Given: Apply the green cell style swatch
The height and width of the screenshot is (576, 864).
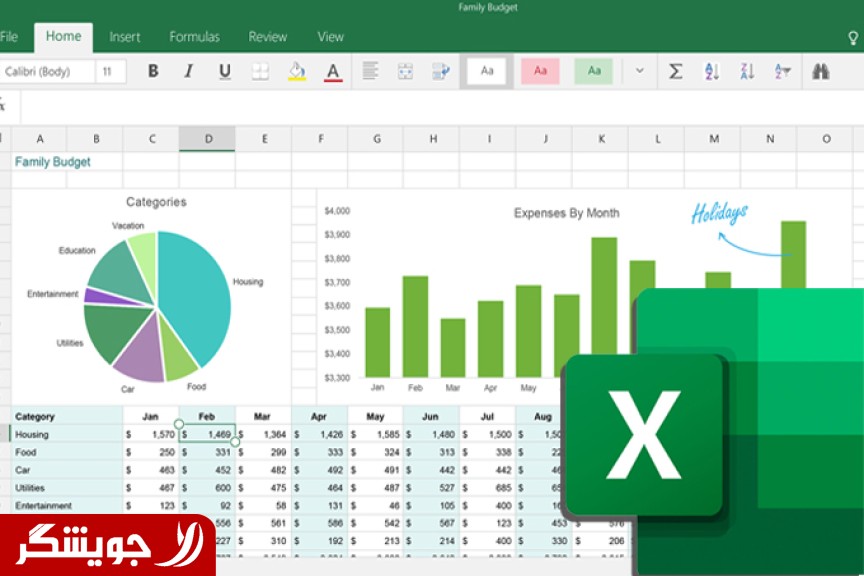Looking at the screenshot, I should 593,71.
